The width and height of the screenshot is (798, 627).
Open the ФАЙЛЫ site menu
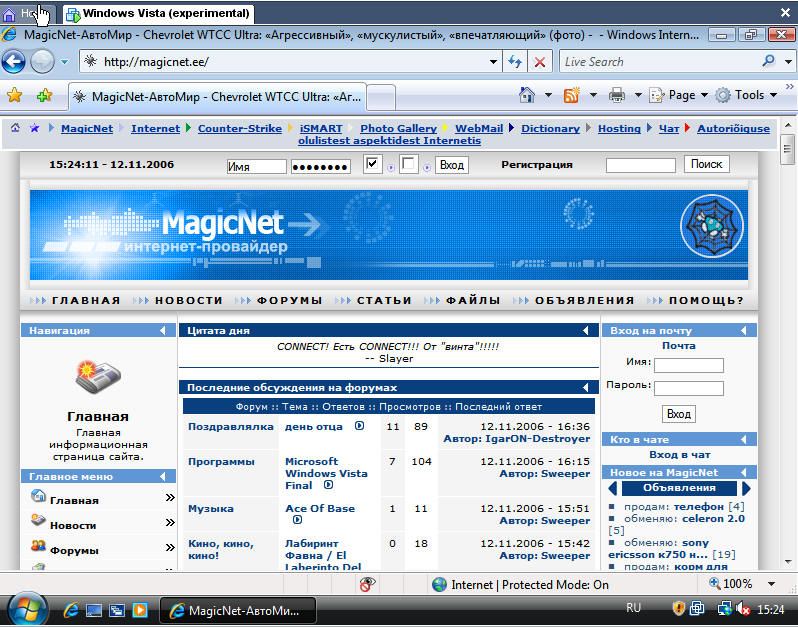pos(473,300)
